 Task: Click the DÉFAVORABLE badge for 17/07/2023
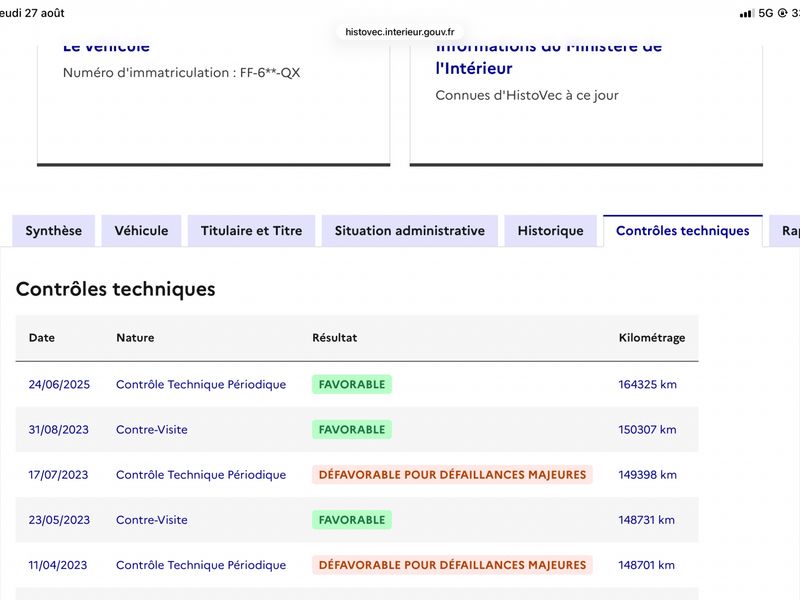(452, 474)
